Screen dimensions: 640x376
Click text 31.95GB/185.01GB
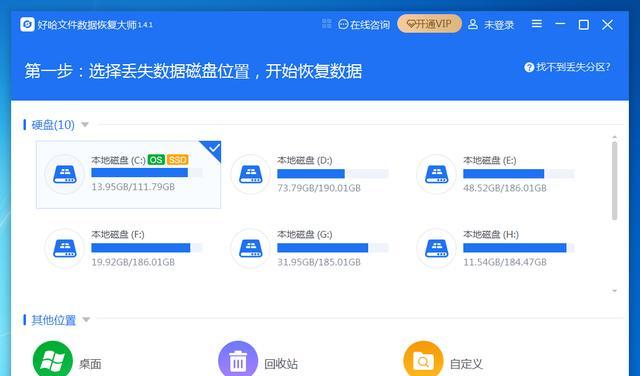[319, 262]
